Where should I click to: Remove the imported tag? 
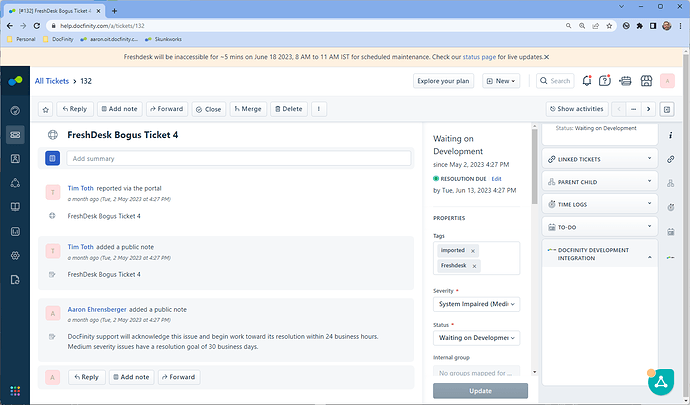point(473,251)
